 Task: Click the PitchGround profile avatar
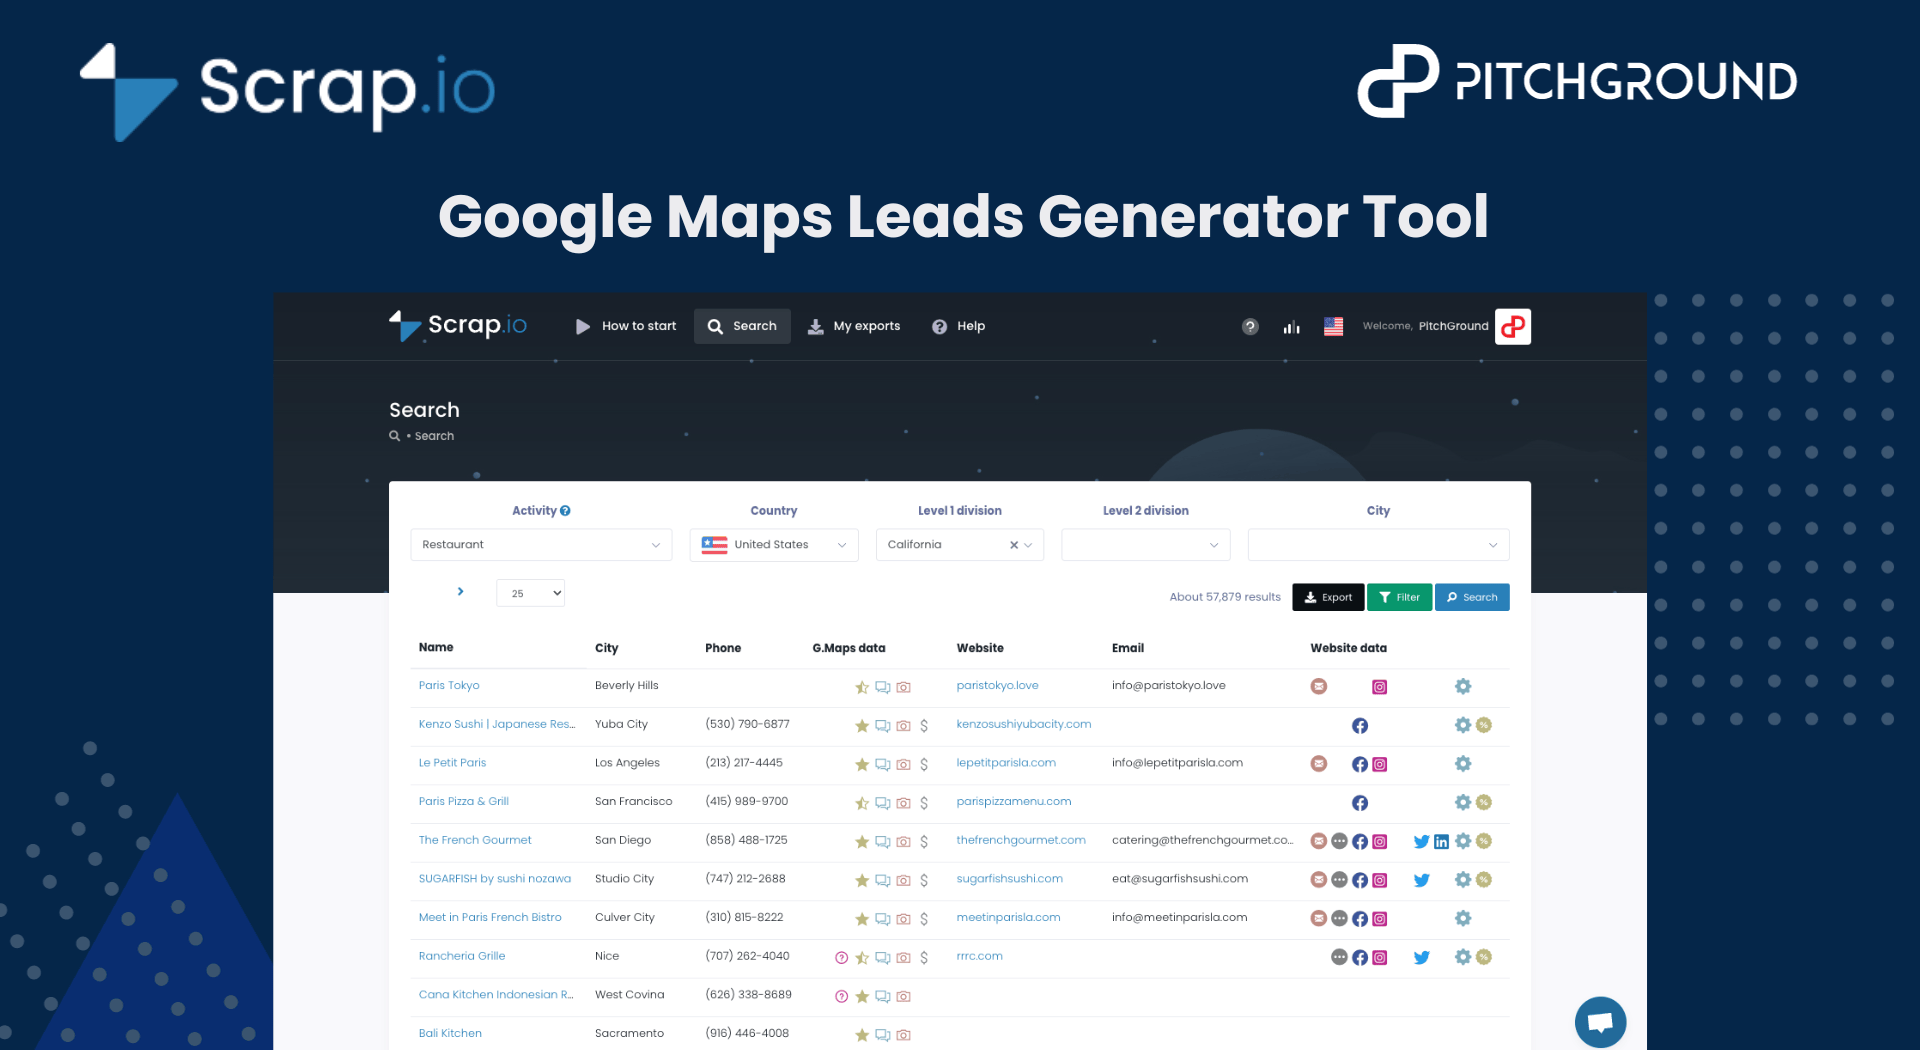[1512, 327]
